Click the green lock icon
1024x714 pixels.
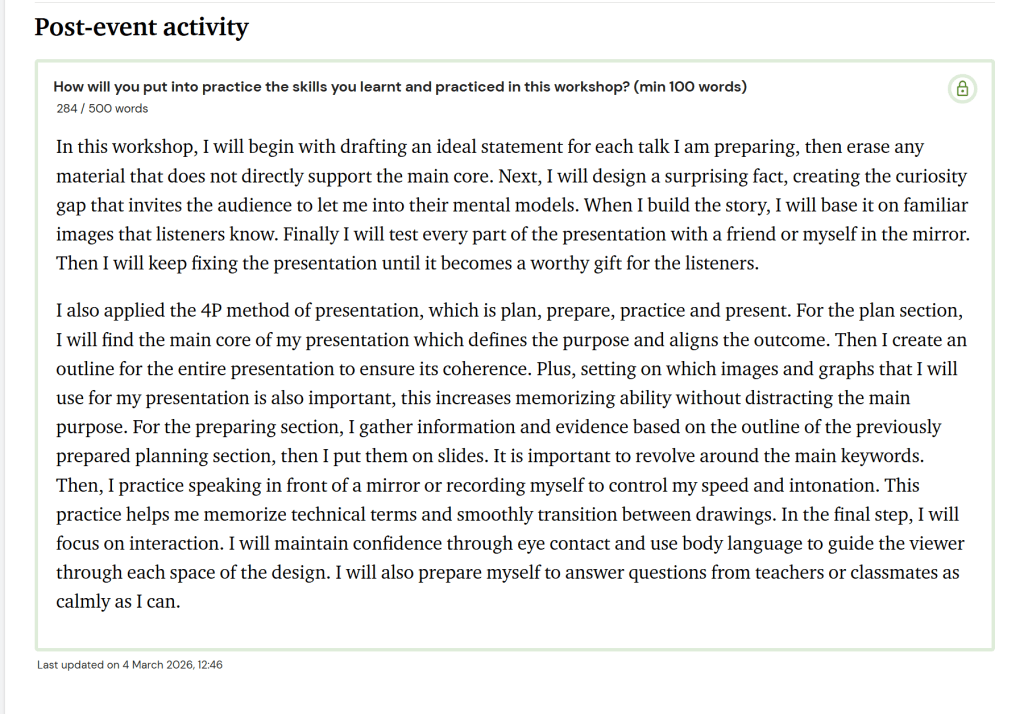coord(962,89)
